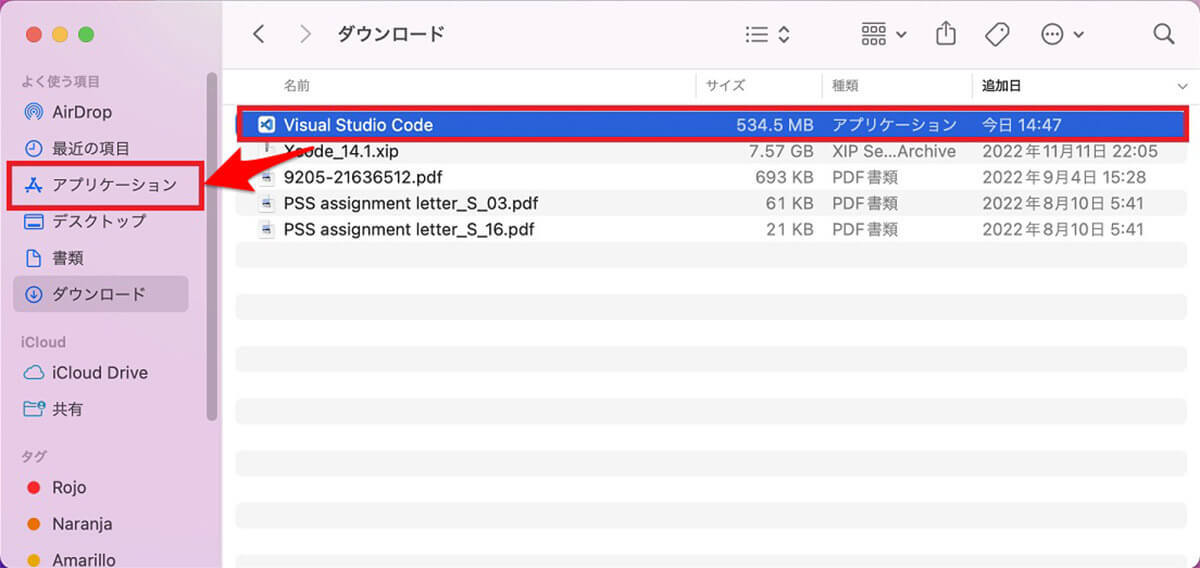Filter by the yellow Amarillo tag
Image resolution: width=1200 pixels, height=568 pixels.
[x=84, y=559]
